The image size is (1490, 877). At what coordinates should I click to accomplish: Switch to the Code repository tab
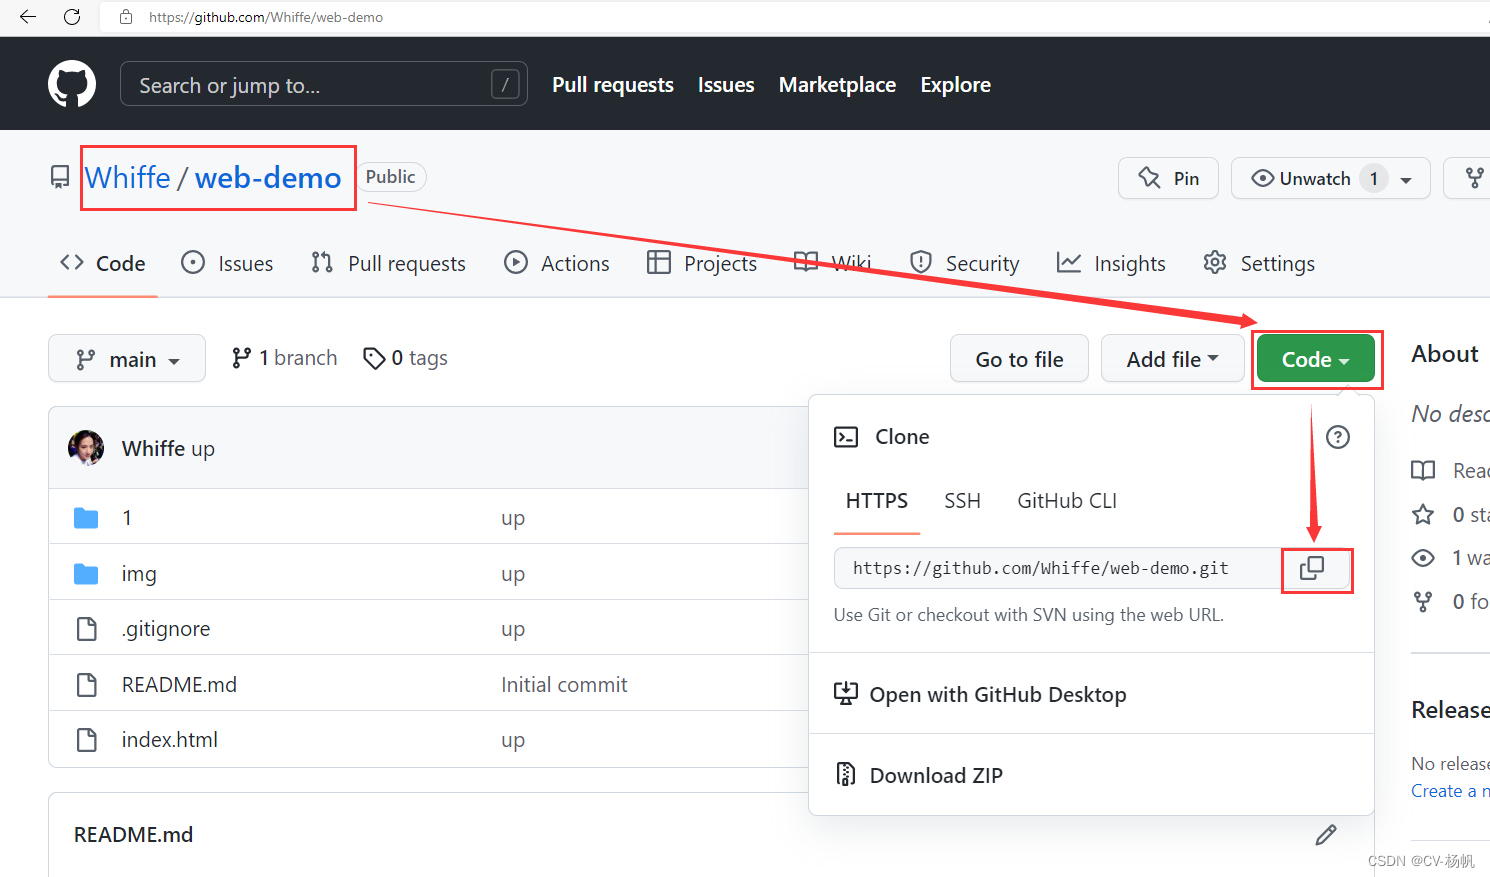pos(103,263)
